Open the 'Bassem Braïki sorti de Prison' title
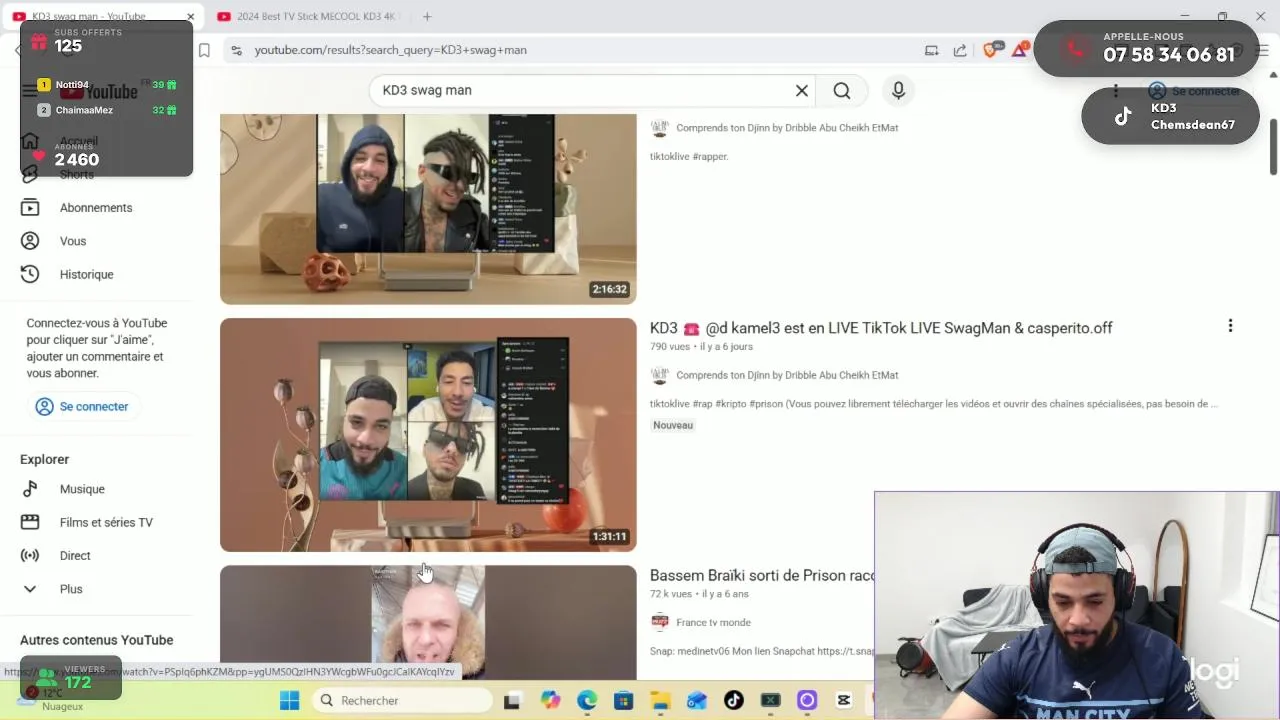The height and width of the screenshot is (720, 1280). (x=762, y=576)
